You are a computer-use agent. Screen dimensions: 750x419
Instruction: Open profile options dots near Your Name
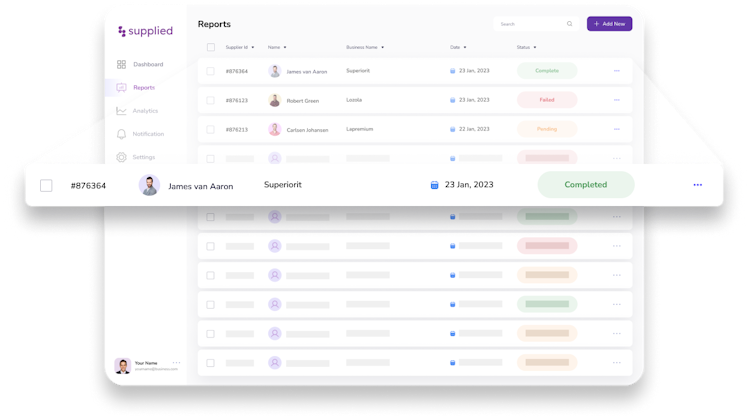pyautogui.click(x=176, y=363)
